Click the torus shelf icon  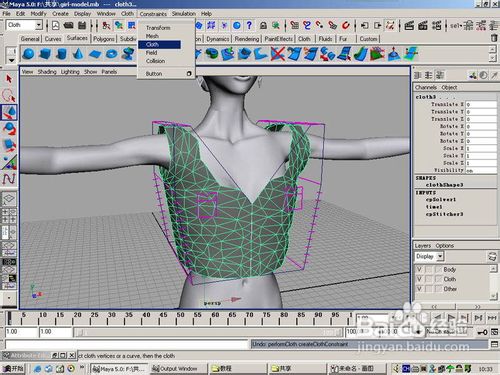111,54
